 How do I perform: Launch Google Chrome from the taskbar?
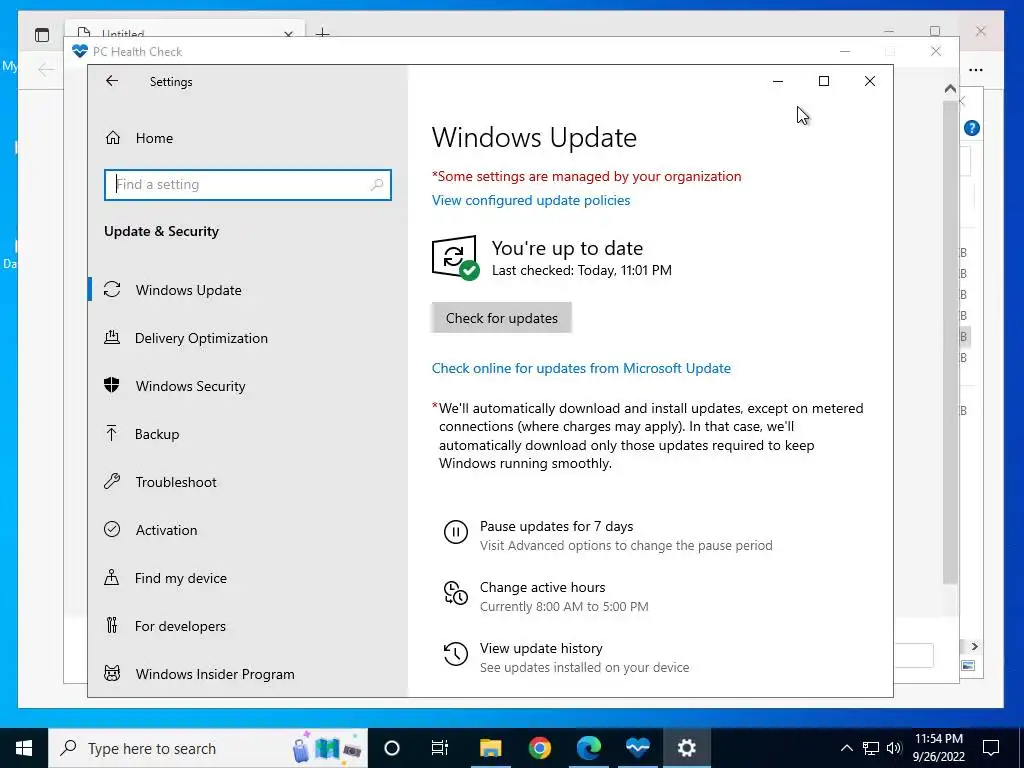tap(539, 748)
